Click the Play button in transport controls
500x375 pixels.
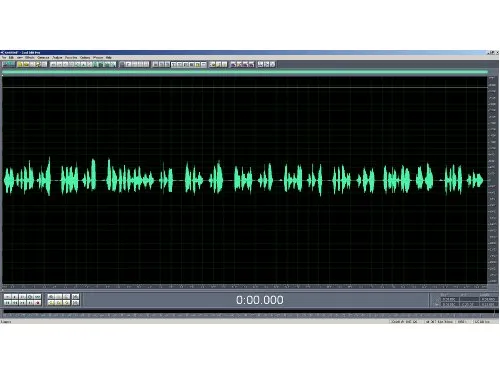click(x=15, y=297)
